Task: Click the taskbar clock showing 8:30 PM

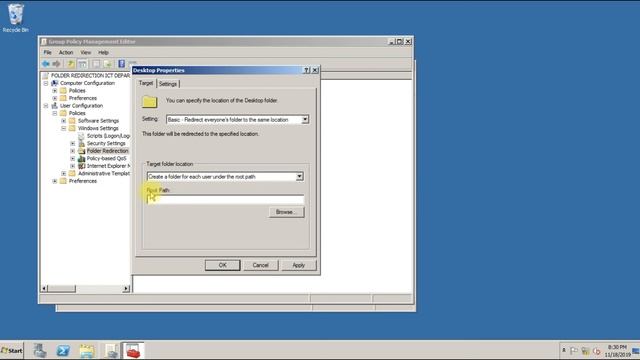Action: [x=617, y=351]
